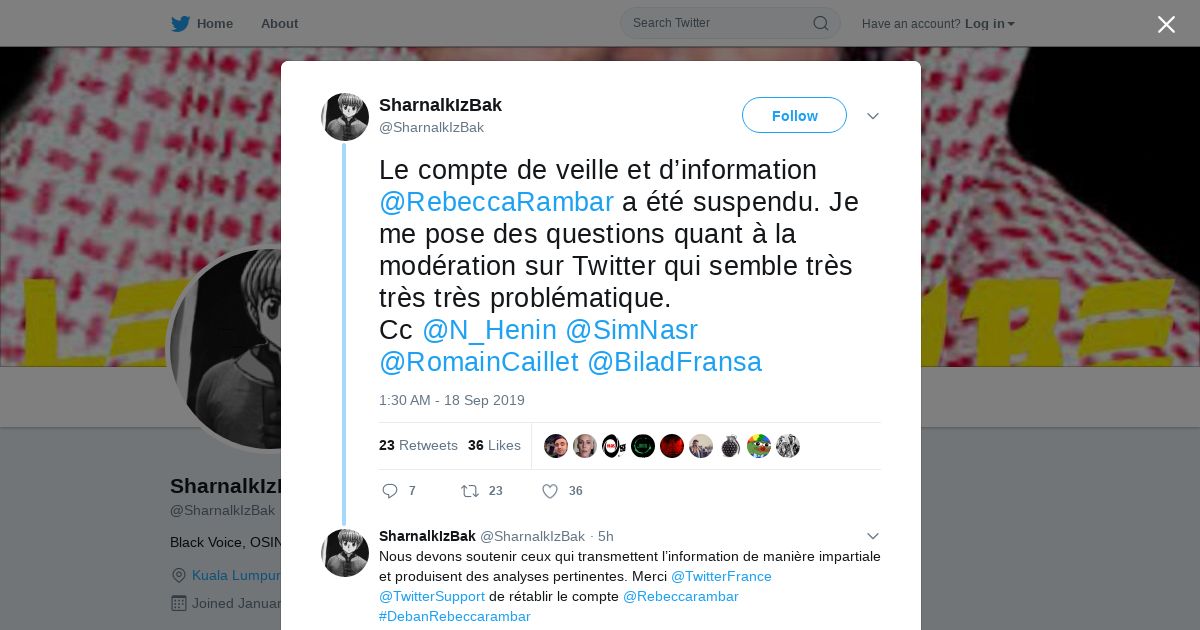Retweet the tweet using the retweet icon
Screen dimensions: 1200x630
point(470,491)
